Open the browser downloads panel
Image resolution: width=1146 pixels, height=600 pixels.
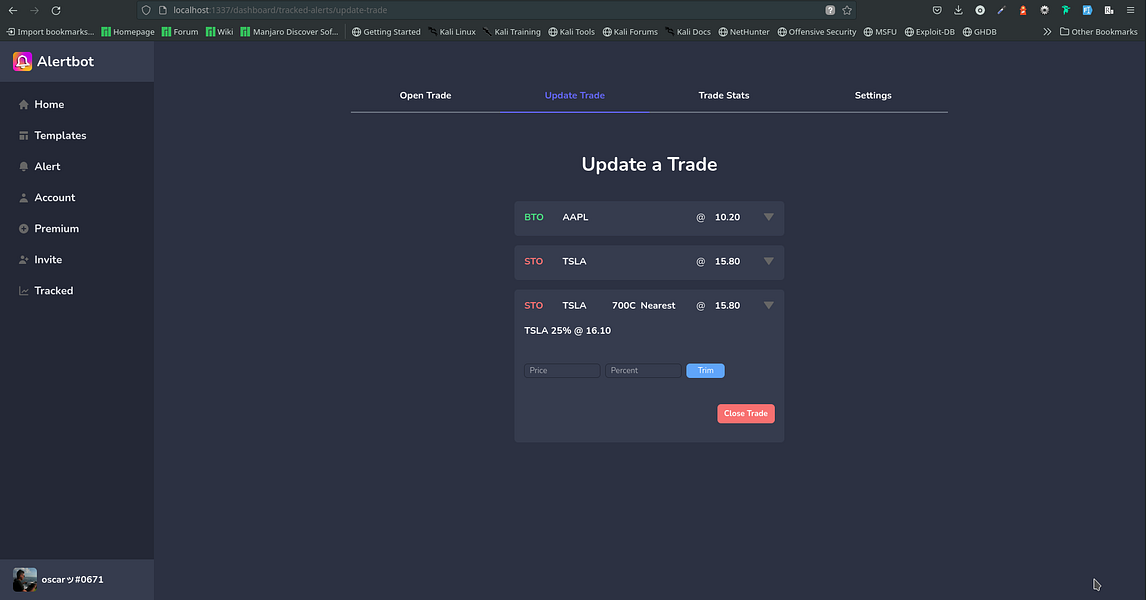(958, 10)
